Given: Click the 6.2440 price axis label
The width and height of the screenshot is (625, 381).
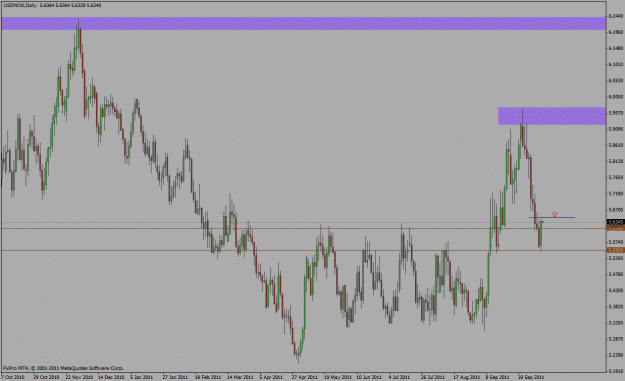Looking at the screenshot, I should pos(615,16).
